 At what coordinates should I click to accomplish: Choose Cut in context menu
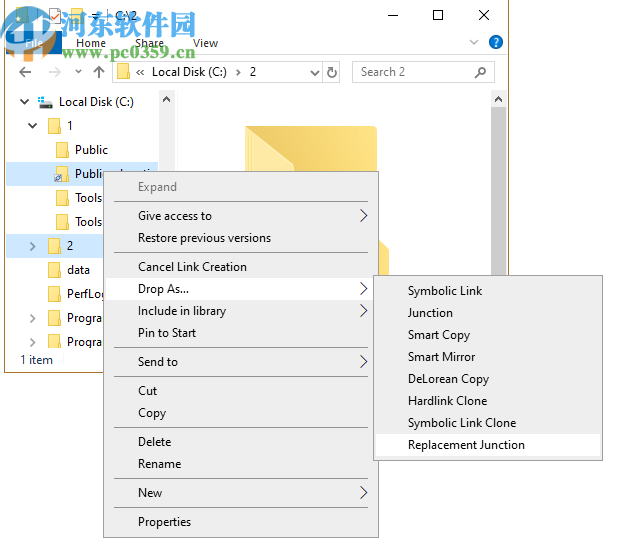241,391
